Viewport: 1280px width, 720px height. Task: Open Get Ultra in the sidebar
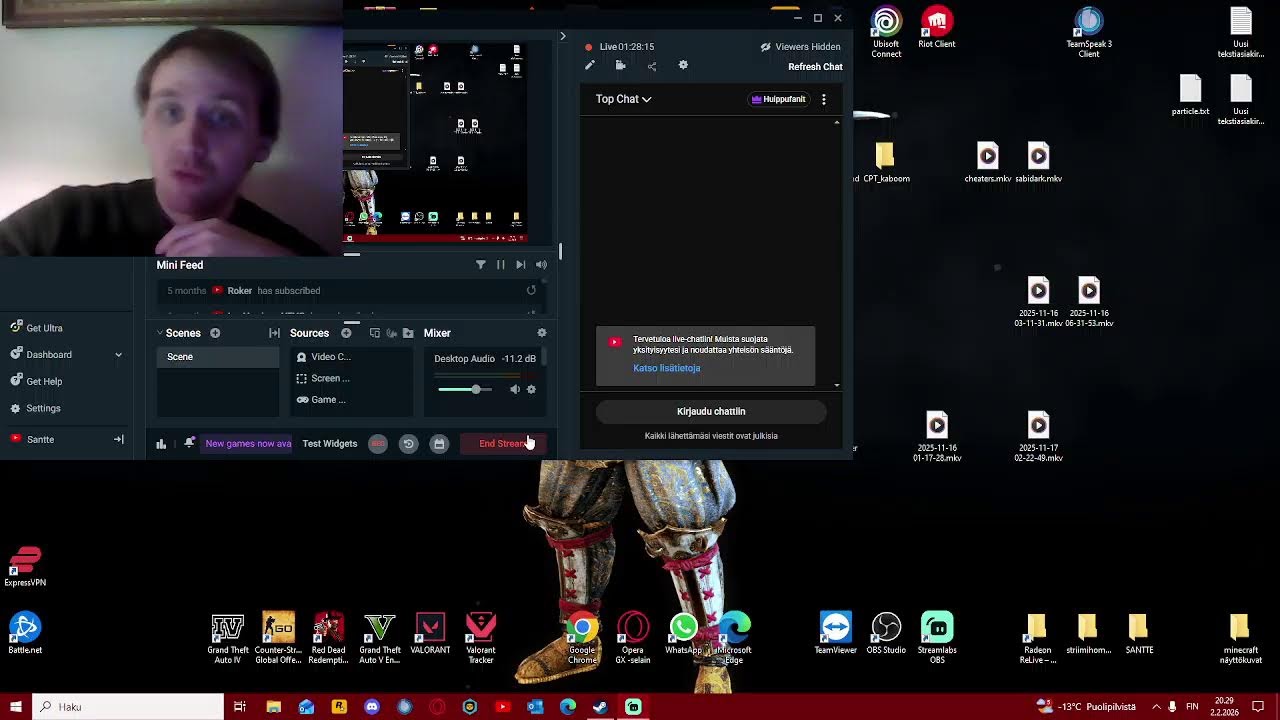pyautogui.click(x=37, y=328)
